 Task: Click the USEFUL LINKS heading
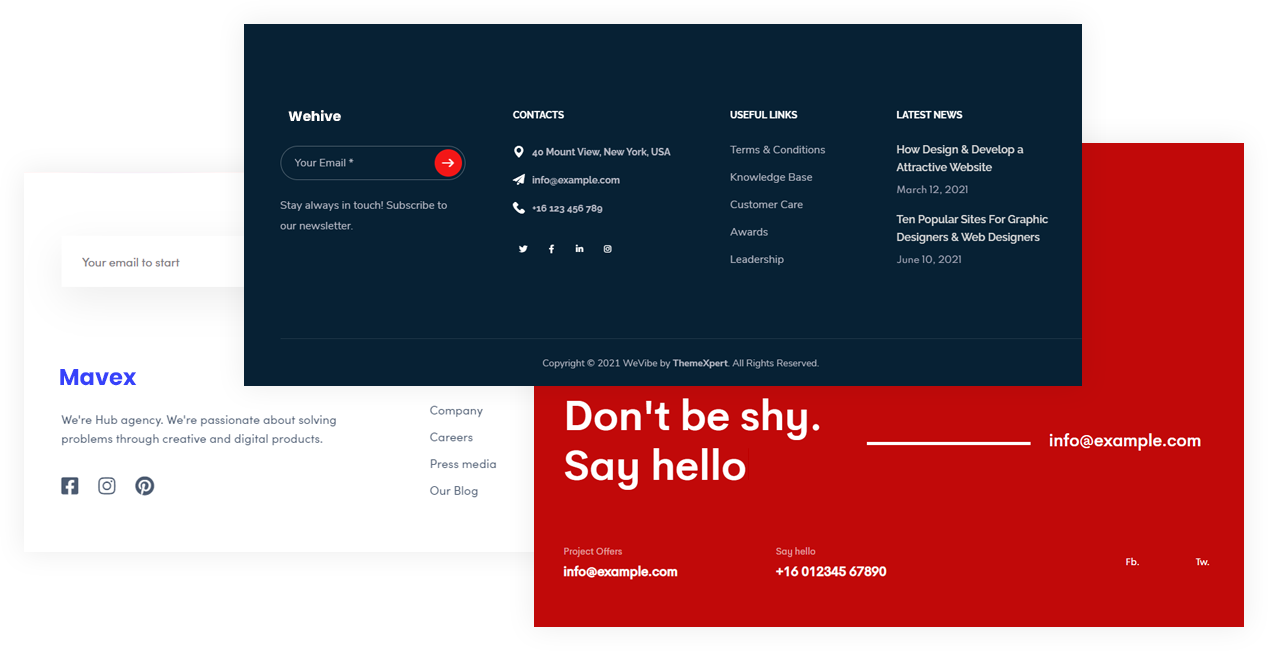pyautogui.click(x=764, y=115)
